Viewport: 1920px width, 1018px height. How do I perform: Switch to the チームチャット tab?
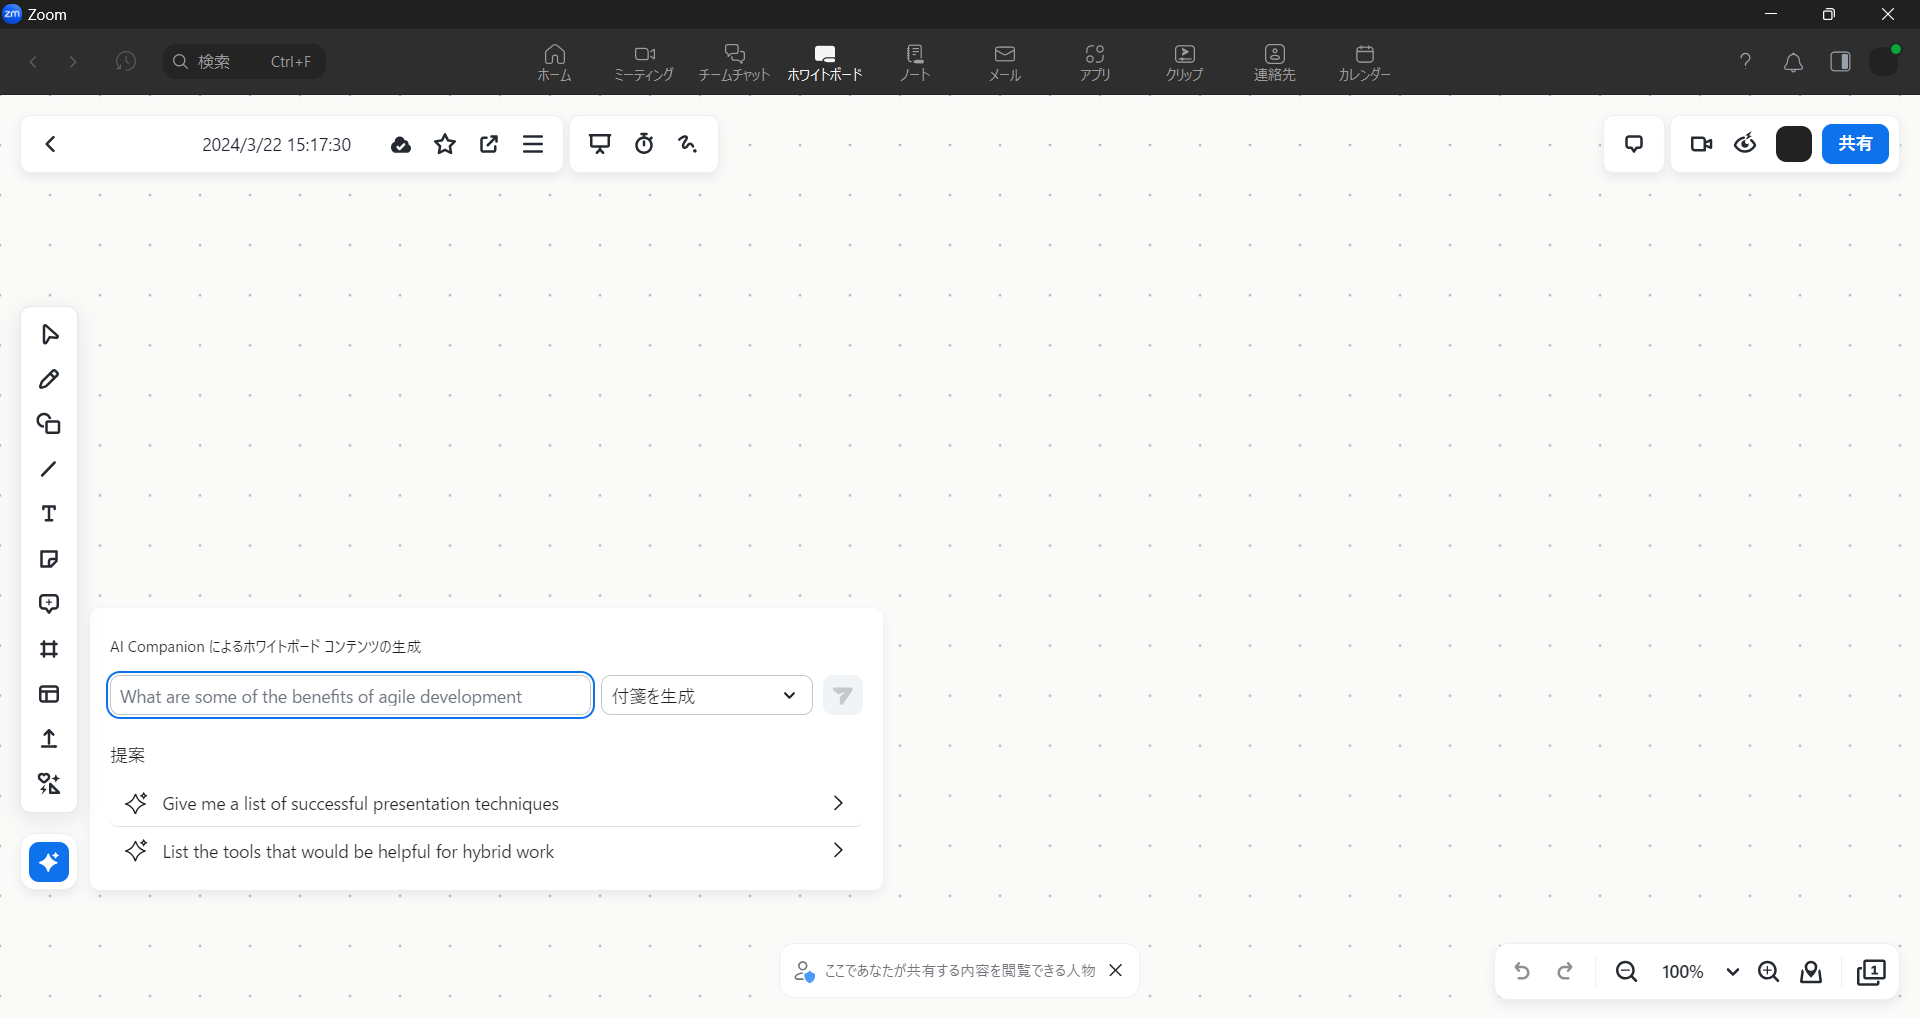(x=734, y=62)
